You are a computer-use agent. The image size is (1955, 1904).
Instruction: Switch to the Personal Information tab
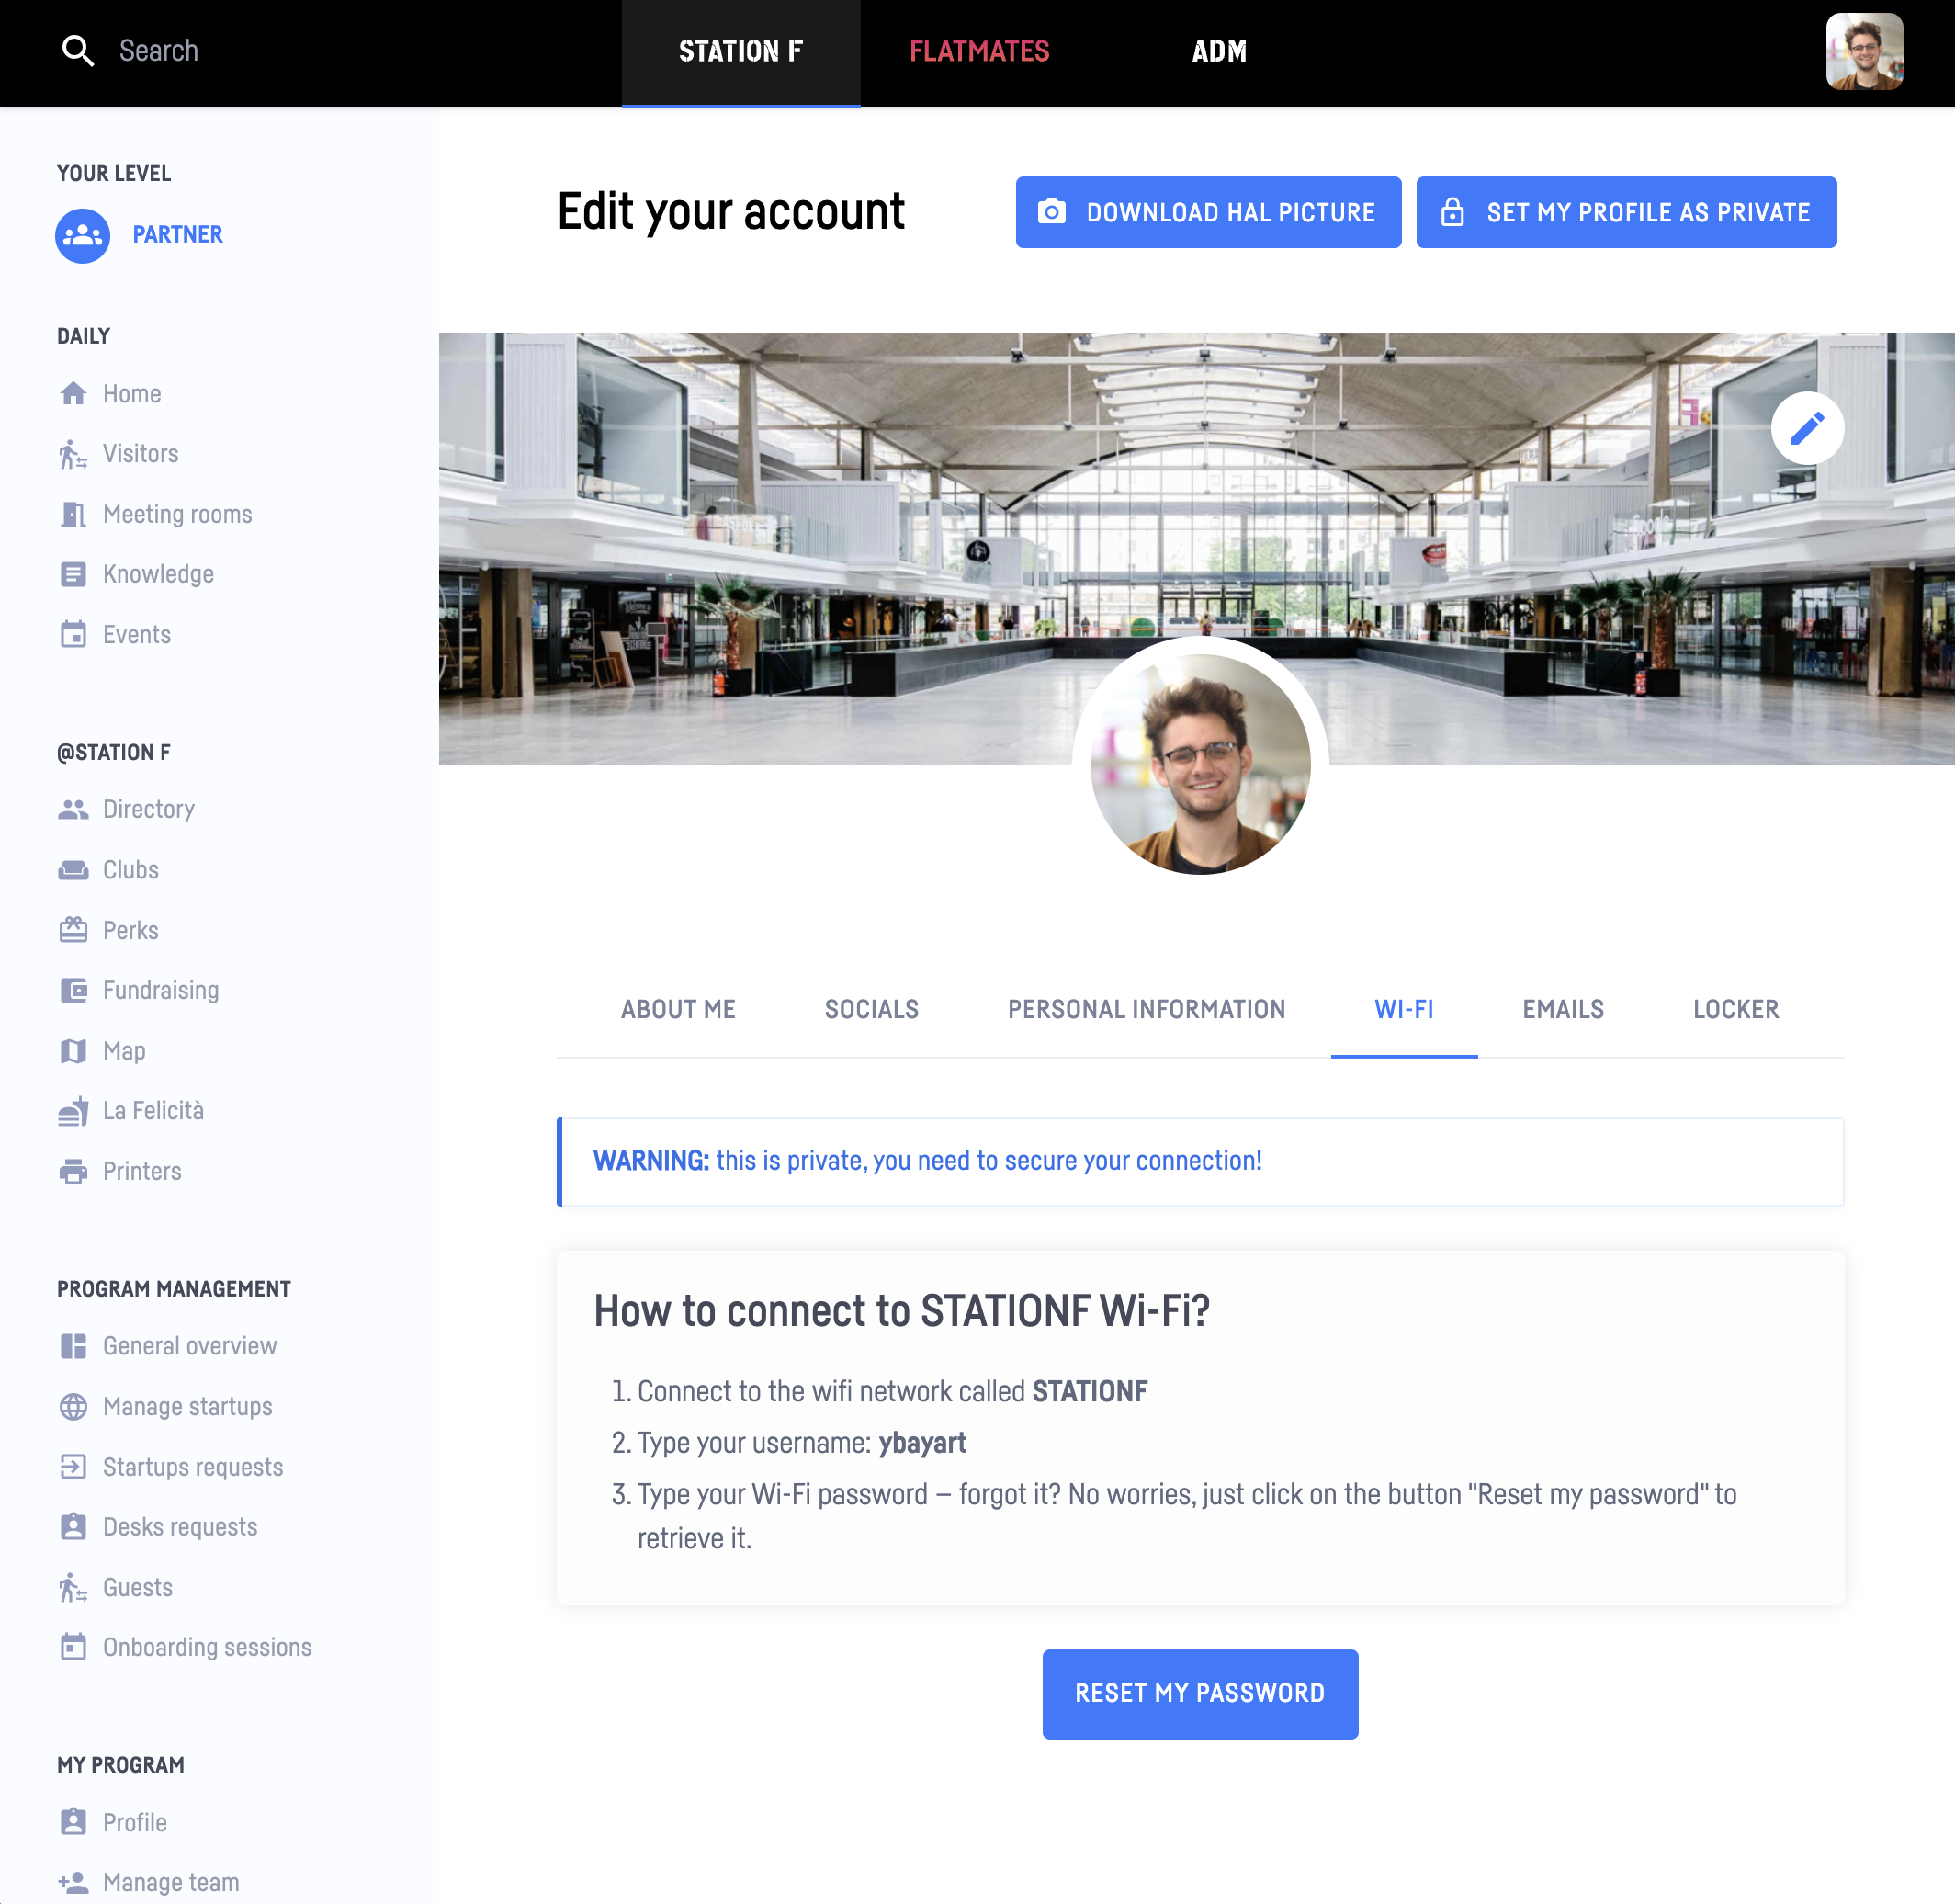pyautogui.click(x=1146, y=1009)
